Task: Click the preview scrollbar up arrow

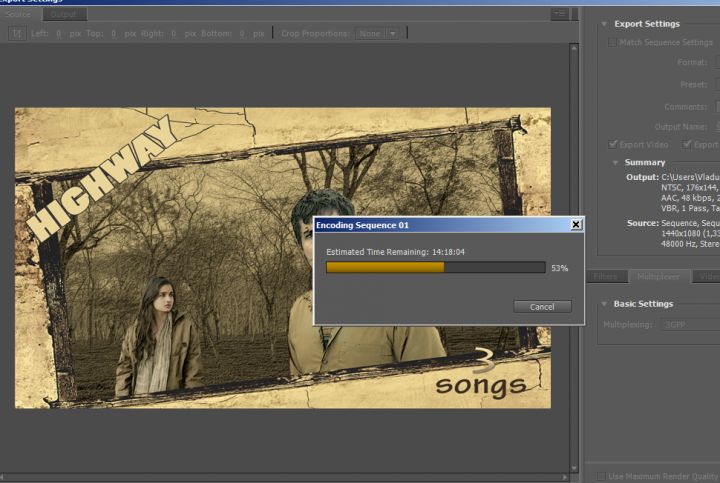Action: (x=574, y=47)
